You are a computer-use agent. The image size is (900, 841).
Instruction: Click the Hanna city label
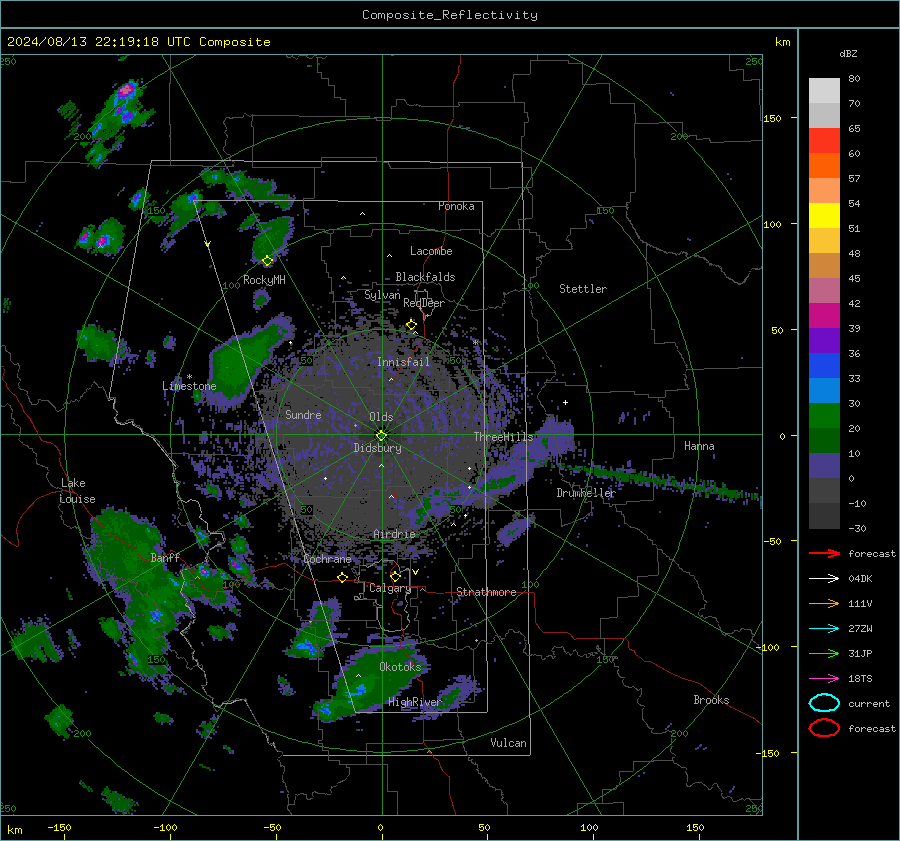point(699,446)
